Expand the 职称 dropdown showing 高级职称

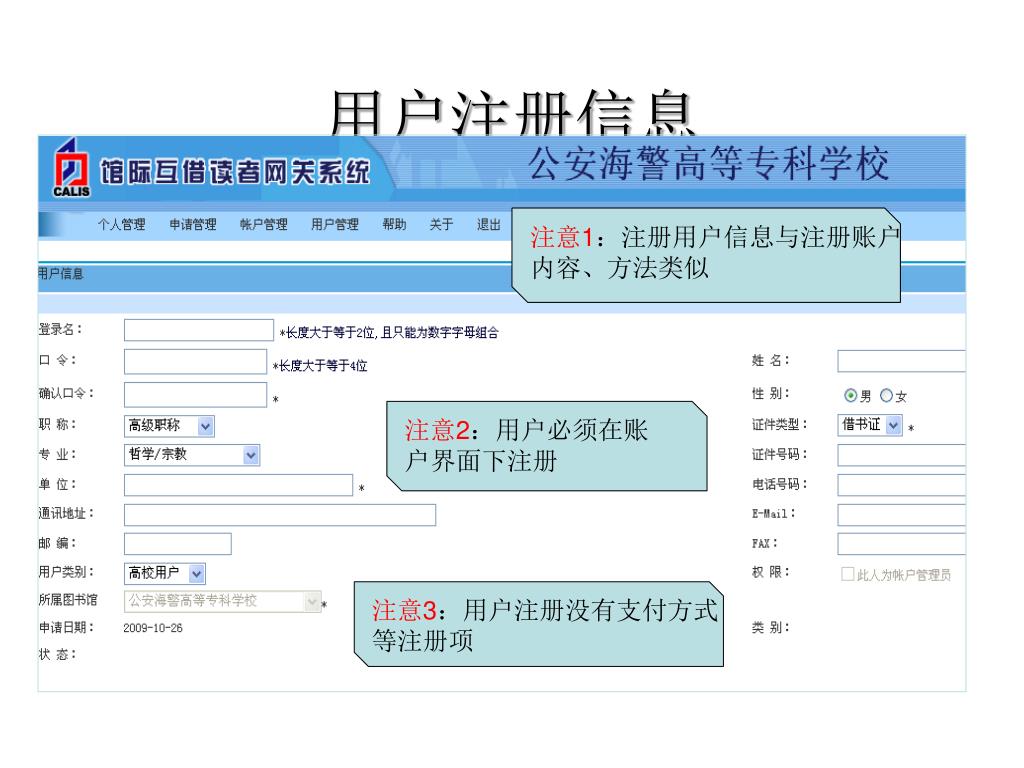point(169,426)
